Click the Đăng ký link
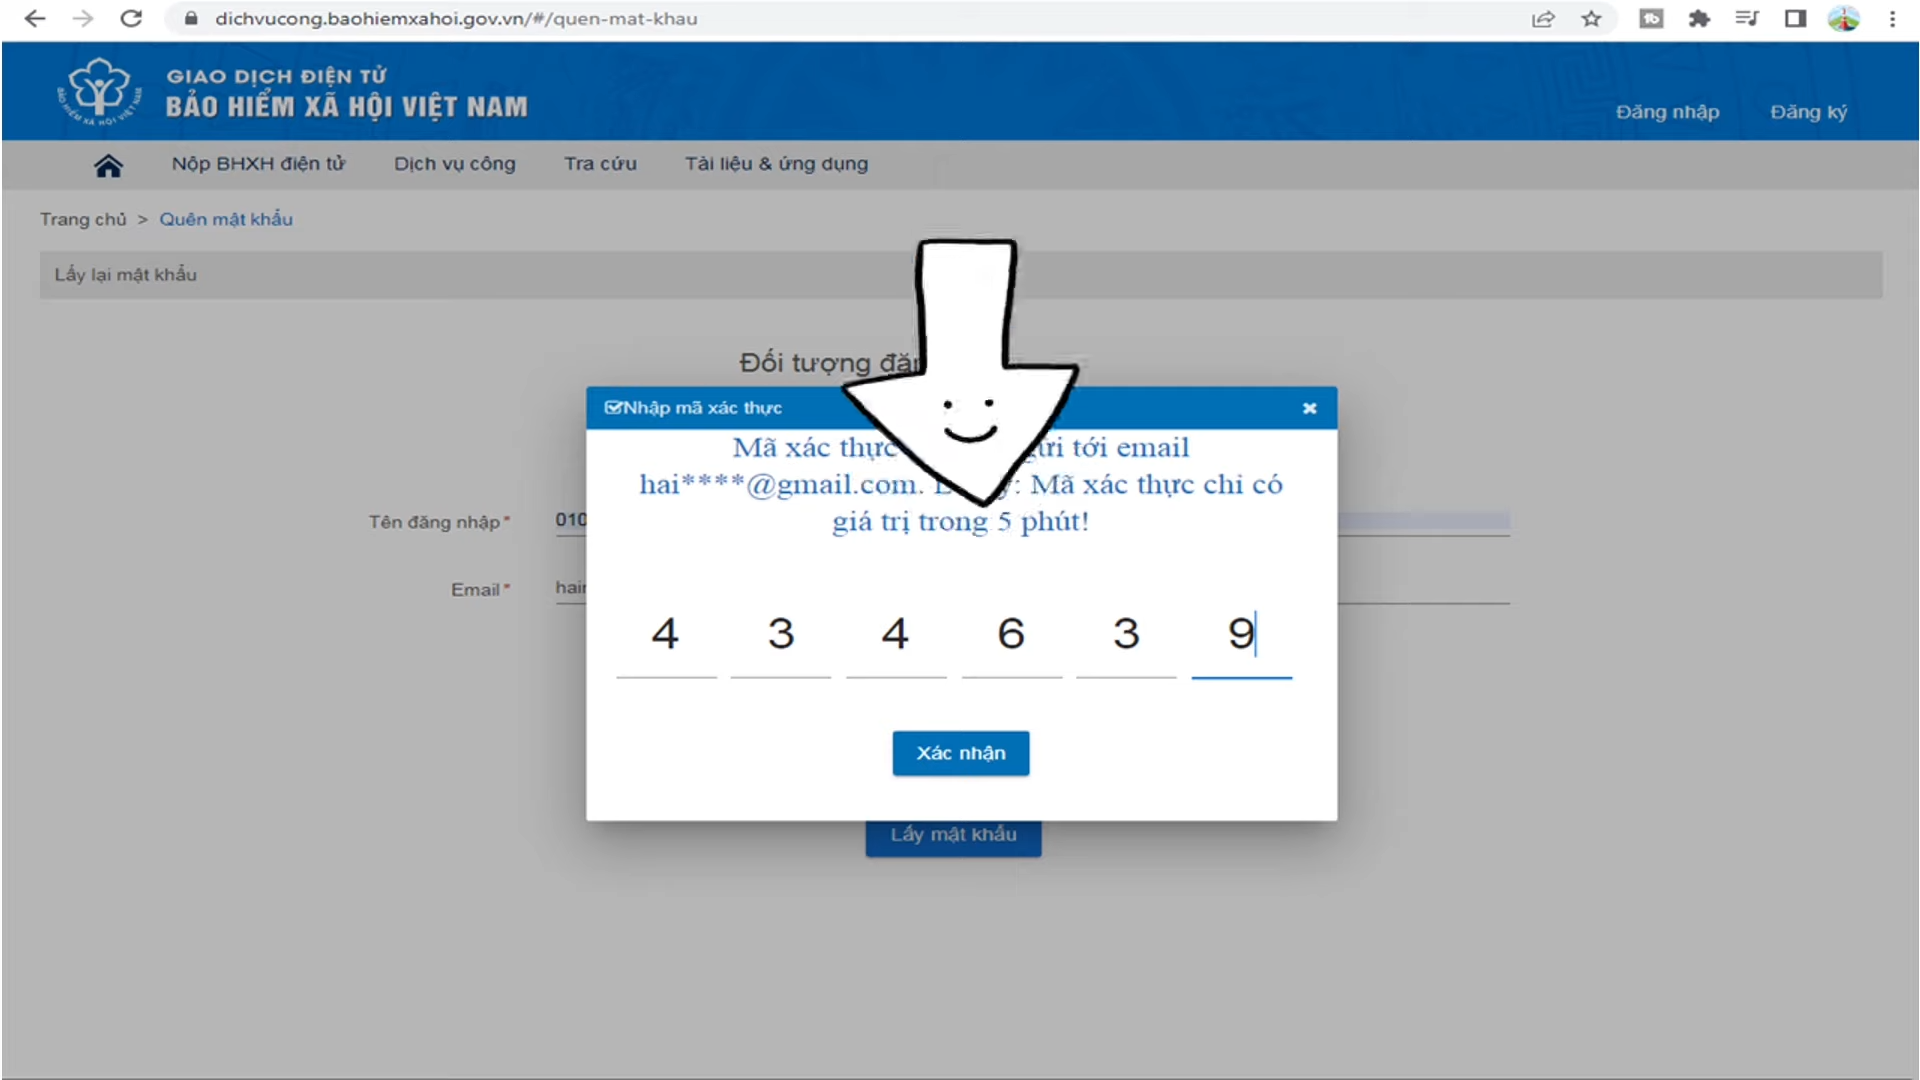 click(1808, 112)
